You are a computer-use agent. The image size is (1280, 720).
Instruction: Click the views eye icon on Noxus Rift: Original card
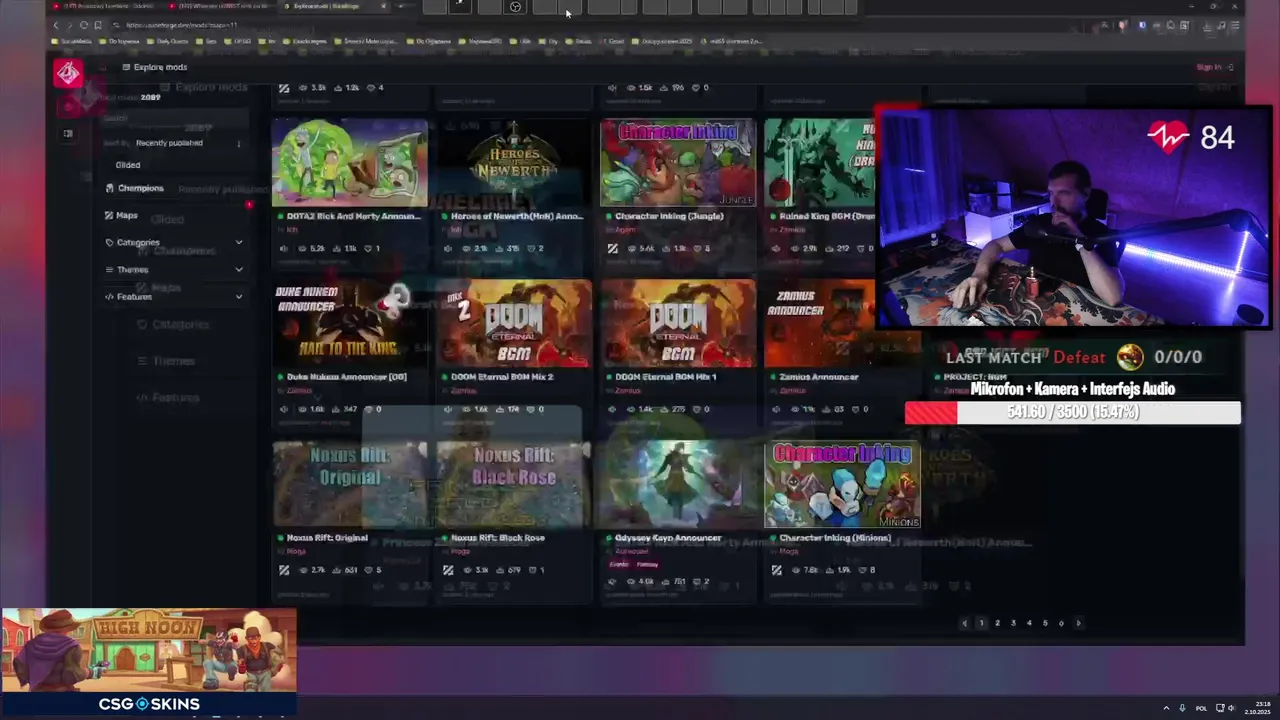[x=303, y=570]
